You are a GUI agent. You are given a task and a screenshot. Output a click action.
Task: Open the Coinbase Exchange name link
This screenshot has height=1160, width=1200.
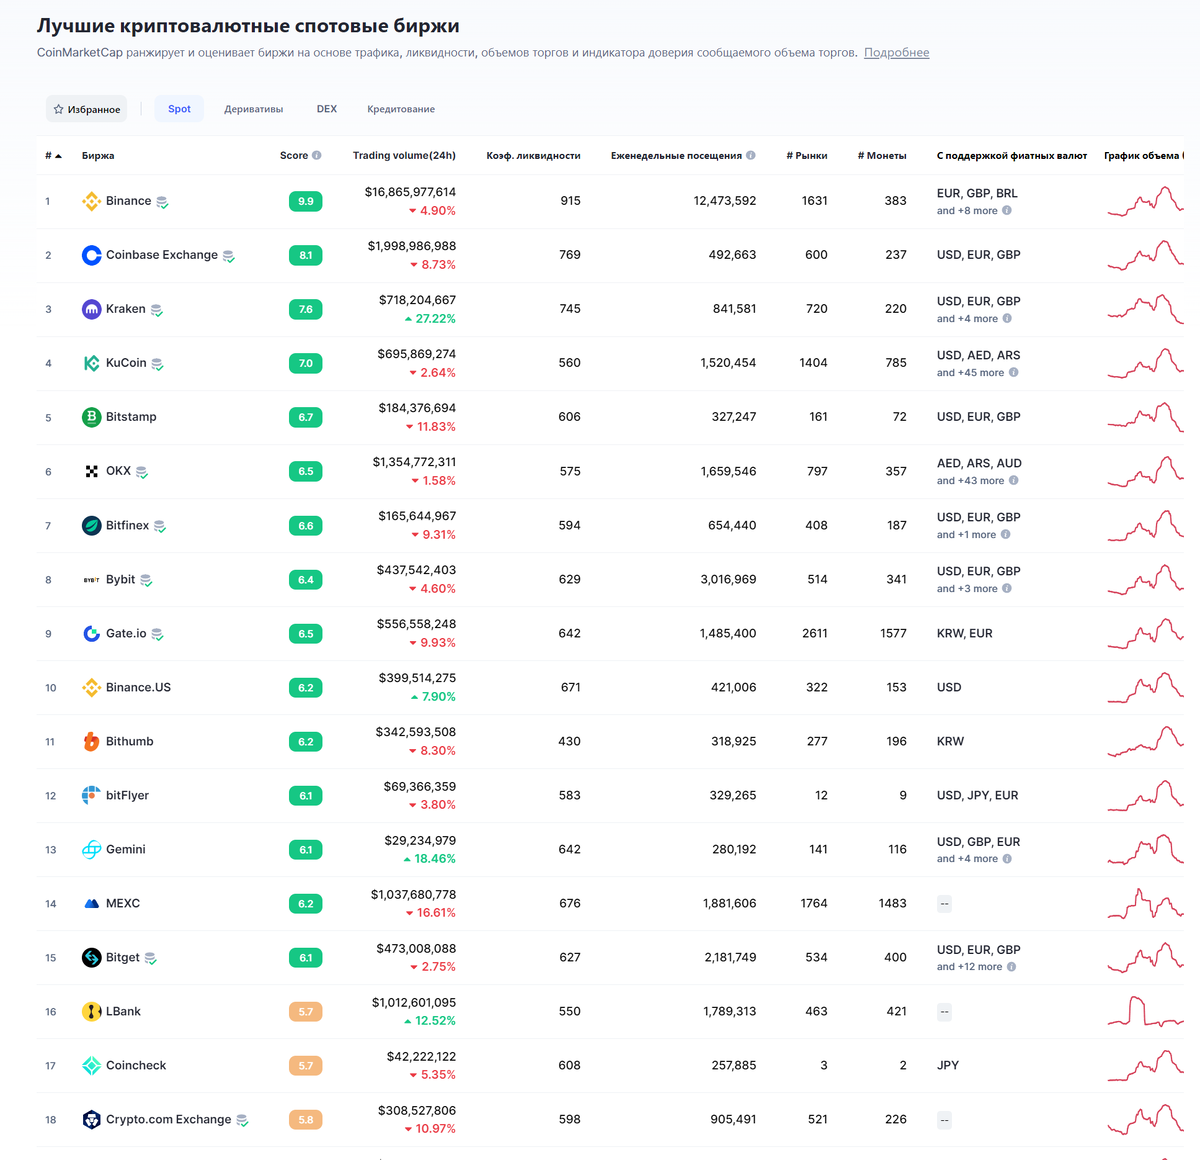point(162,255)
